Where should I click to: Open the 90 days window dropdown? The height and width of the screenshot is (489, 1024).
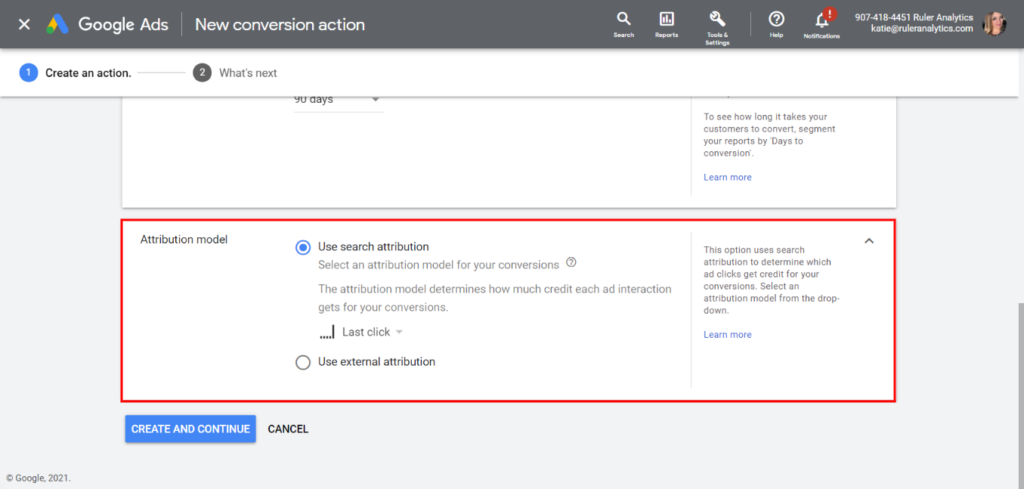click(338, 100)
